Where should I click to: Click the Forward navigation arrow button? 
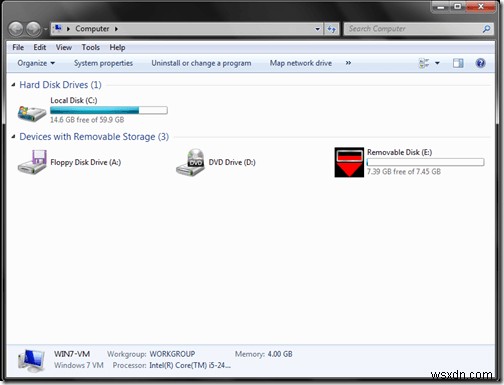click(x=33, y=29)
